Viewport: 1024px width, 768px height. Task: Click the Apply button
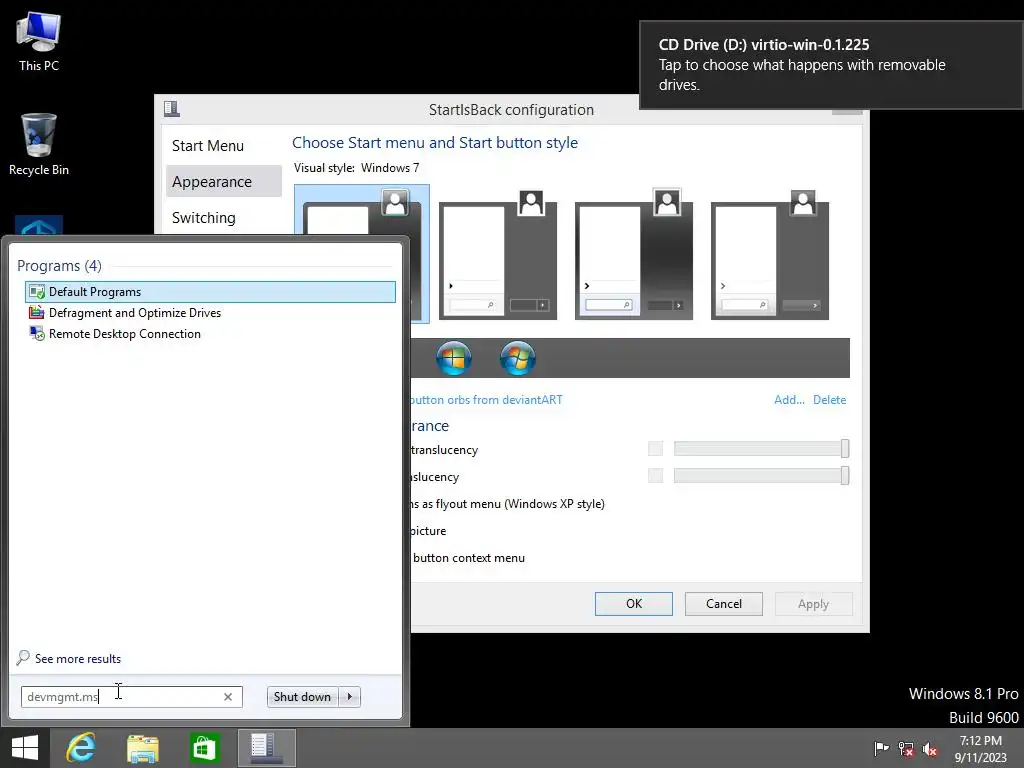point(813,603)
